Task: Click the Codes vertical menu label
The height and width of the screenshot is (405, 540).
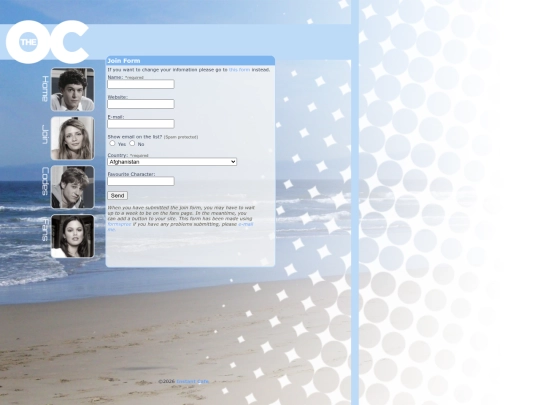Action: 45,181
